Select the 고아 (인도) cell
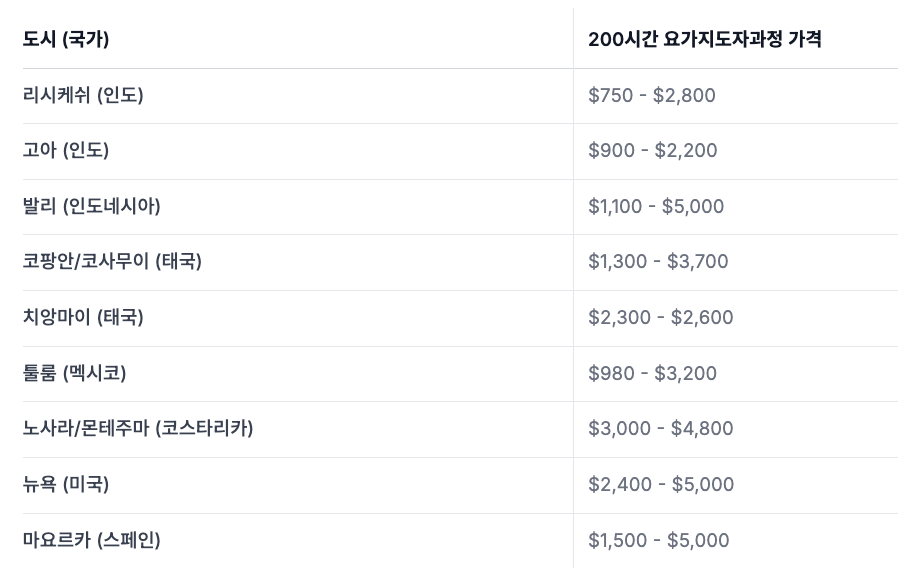The width and height of the screenshot is (898, 572). click(66, 151)
